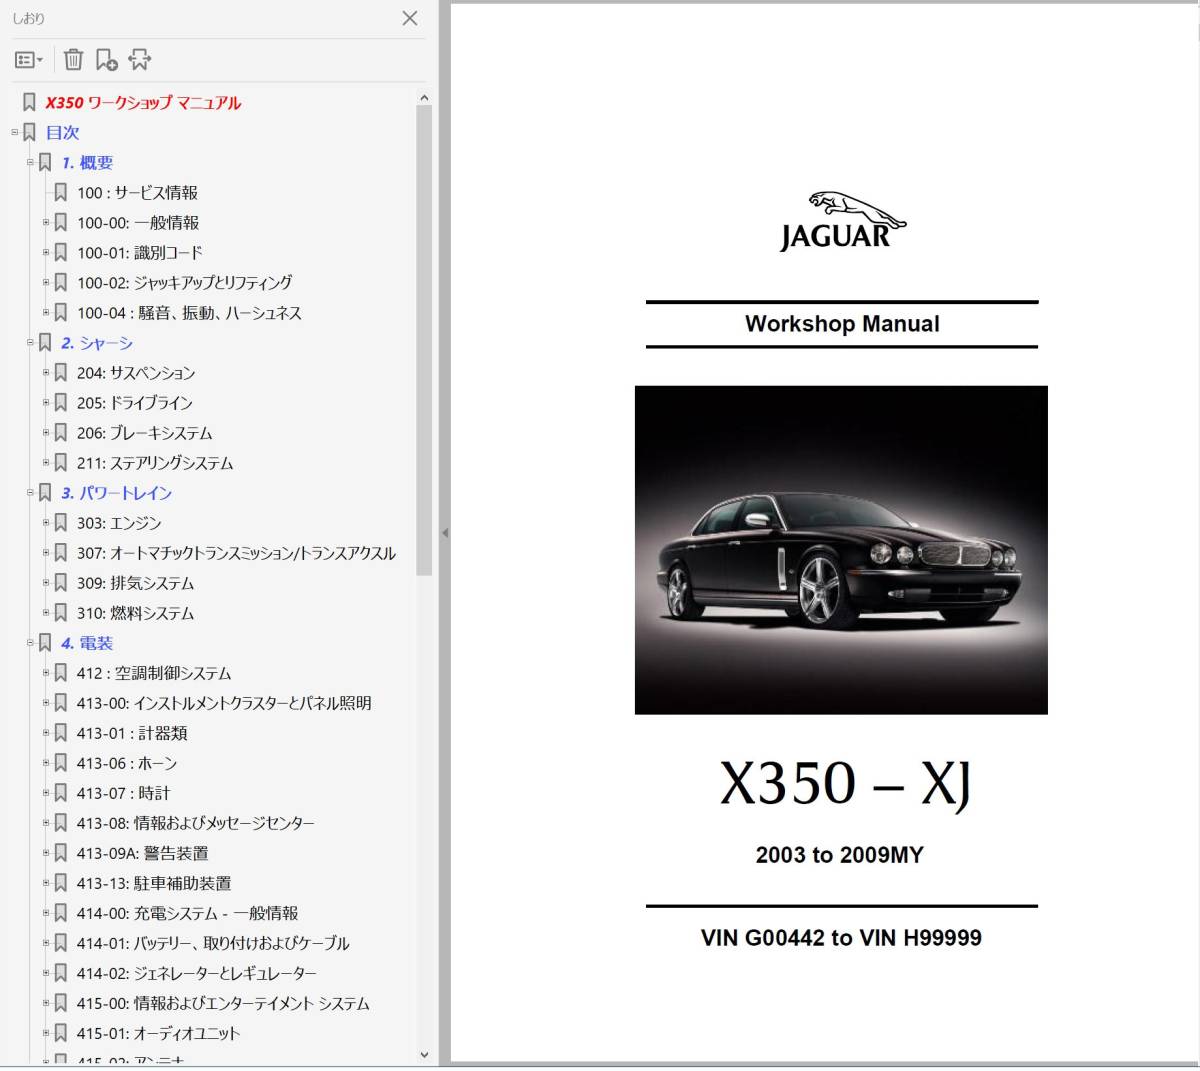
Task: Open 211: ステアリングシステム bookmark
Action: (155, 463)
